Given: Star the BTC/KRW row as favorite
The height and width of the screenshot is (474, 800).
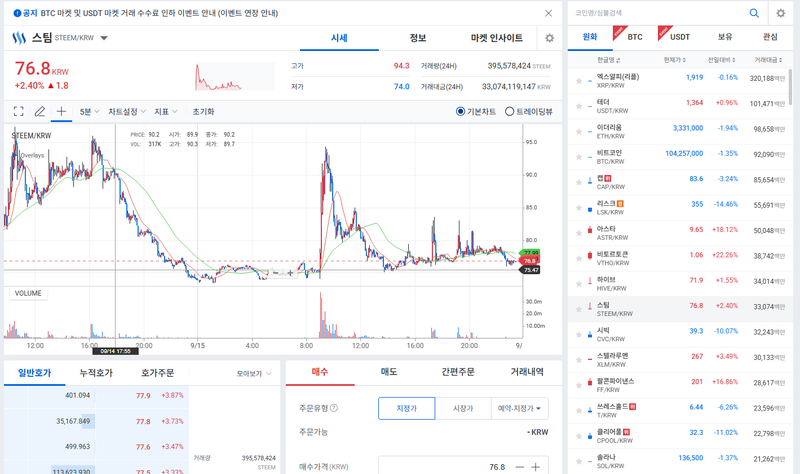Looking at the screenshot, I should 579,157.
